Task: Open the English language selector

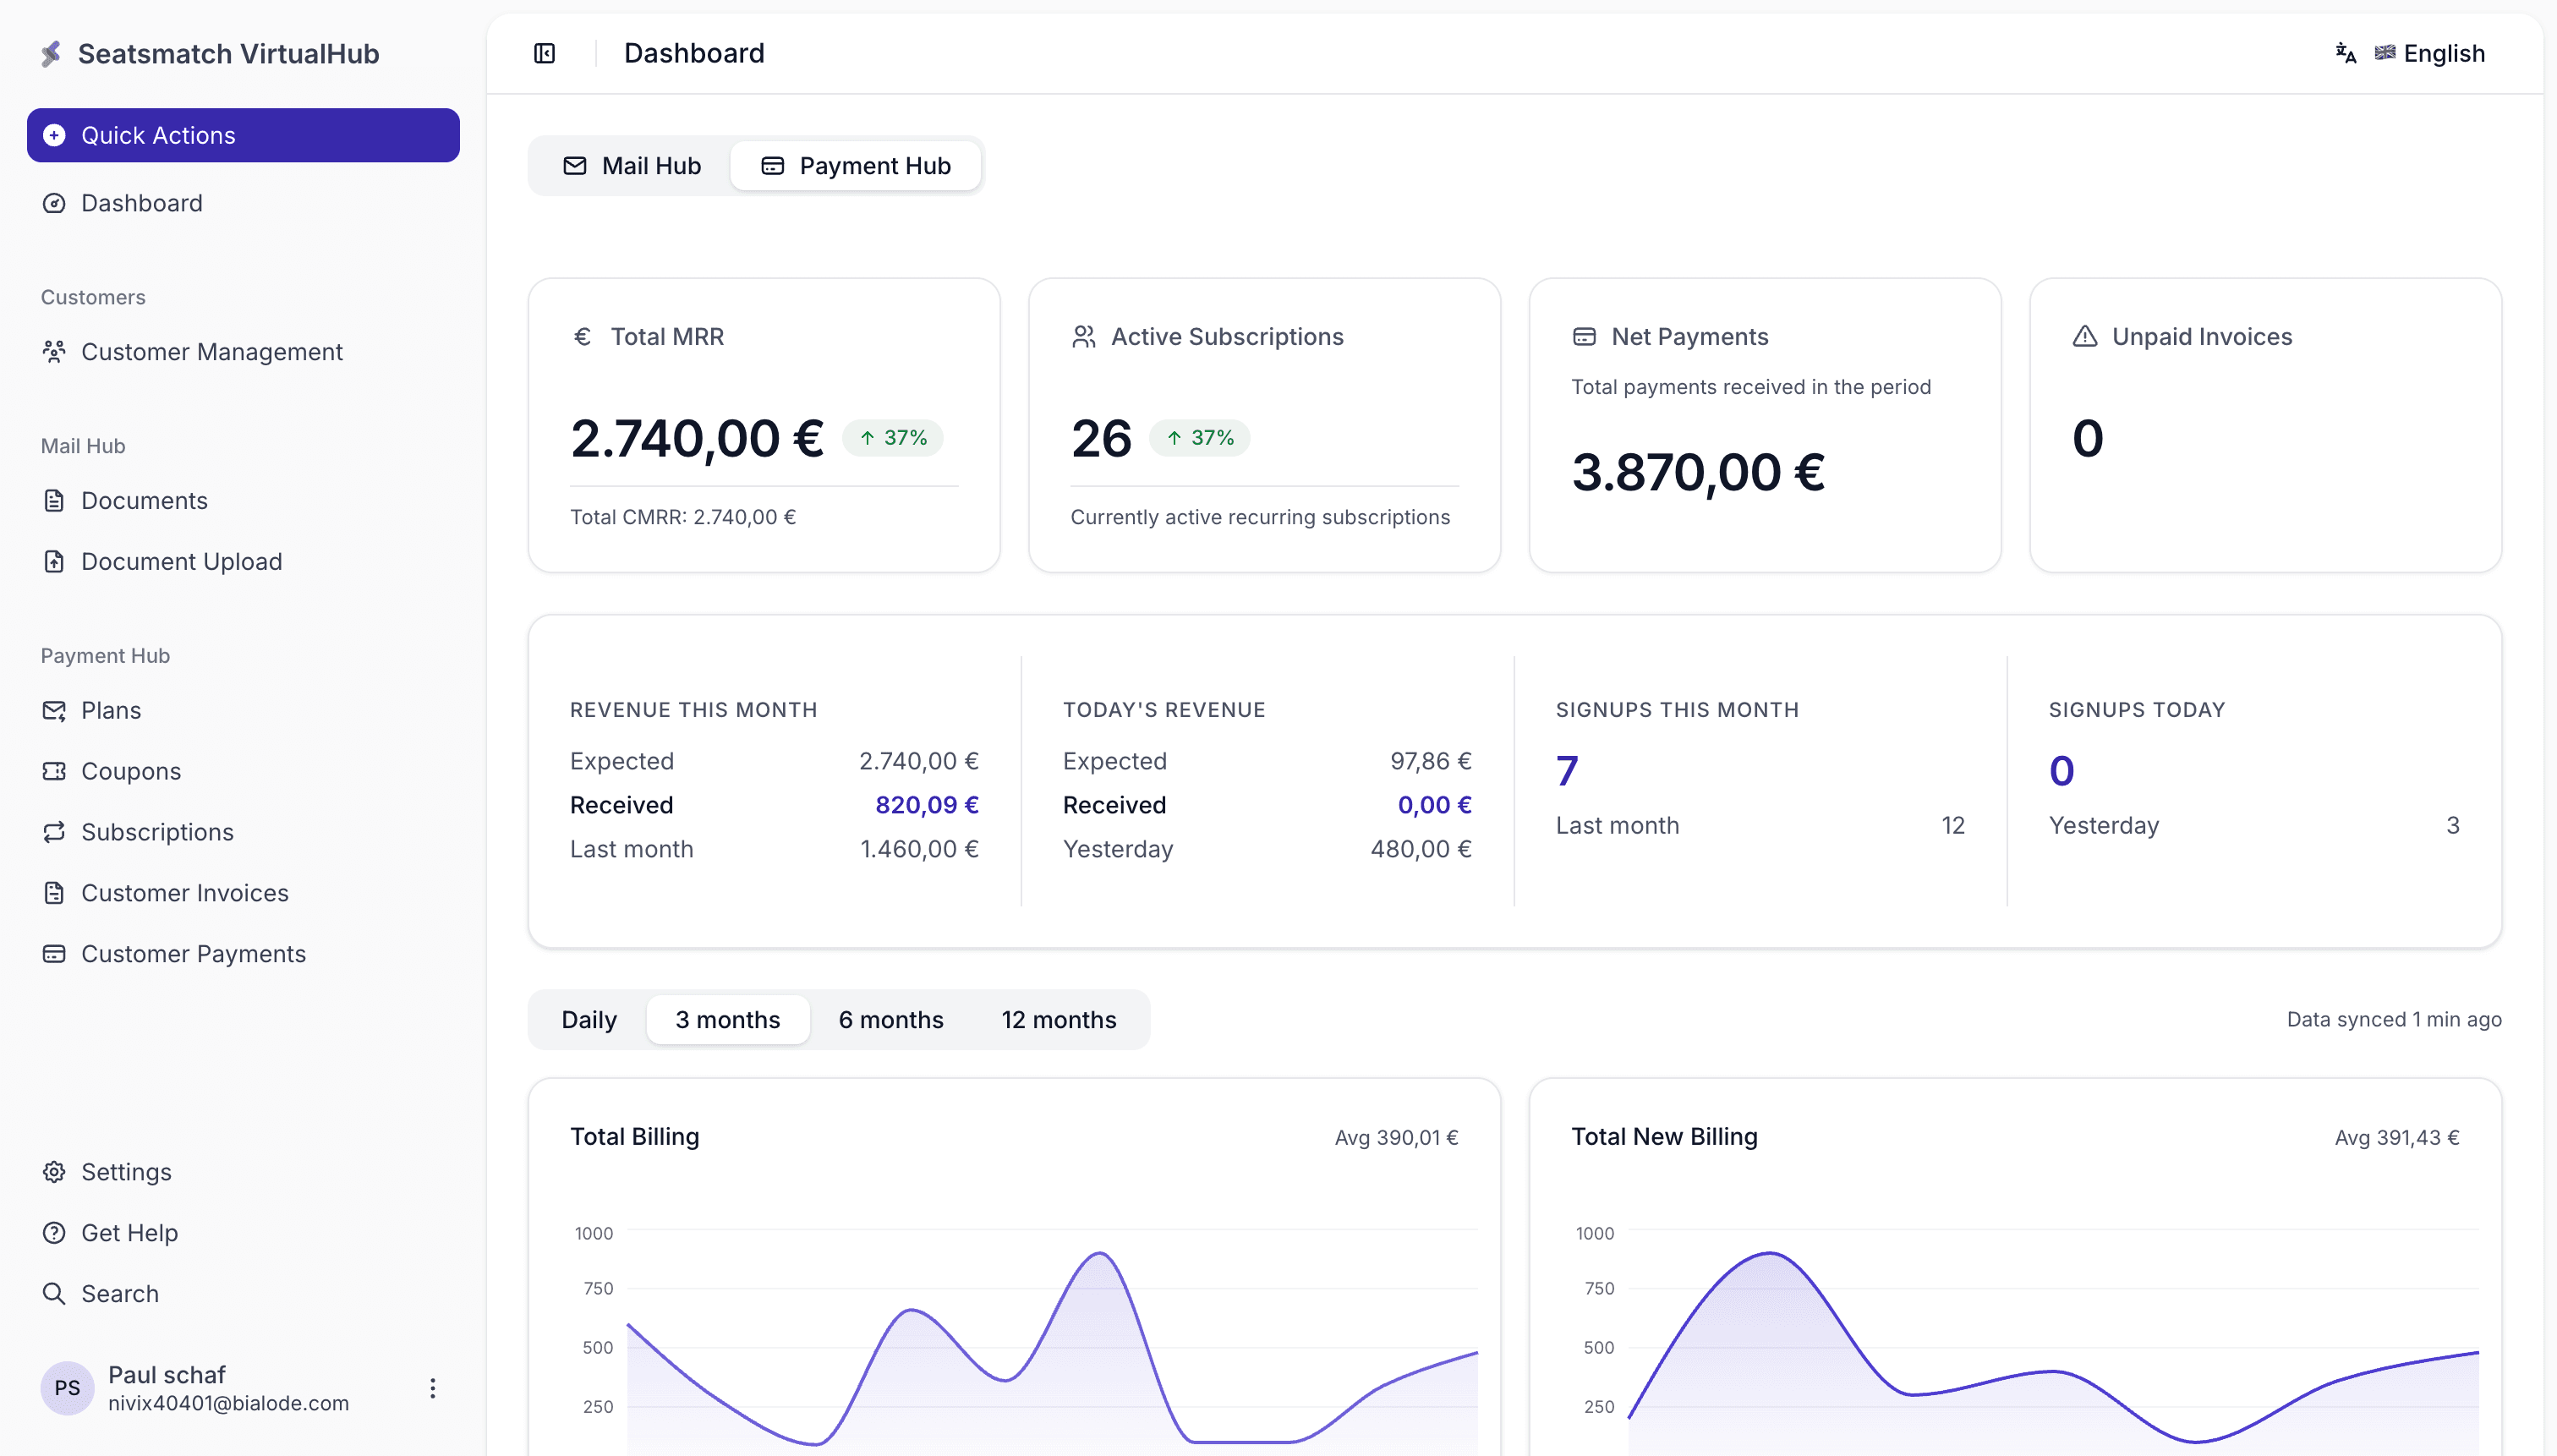Action: tap(2430, 53)
